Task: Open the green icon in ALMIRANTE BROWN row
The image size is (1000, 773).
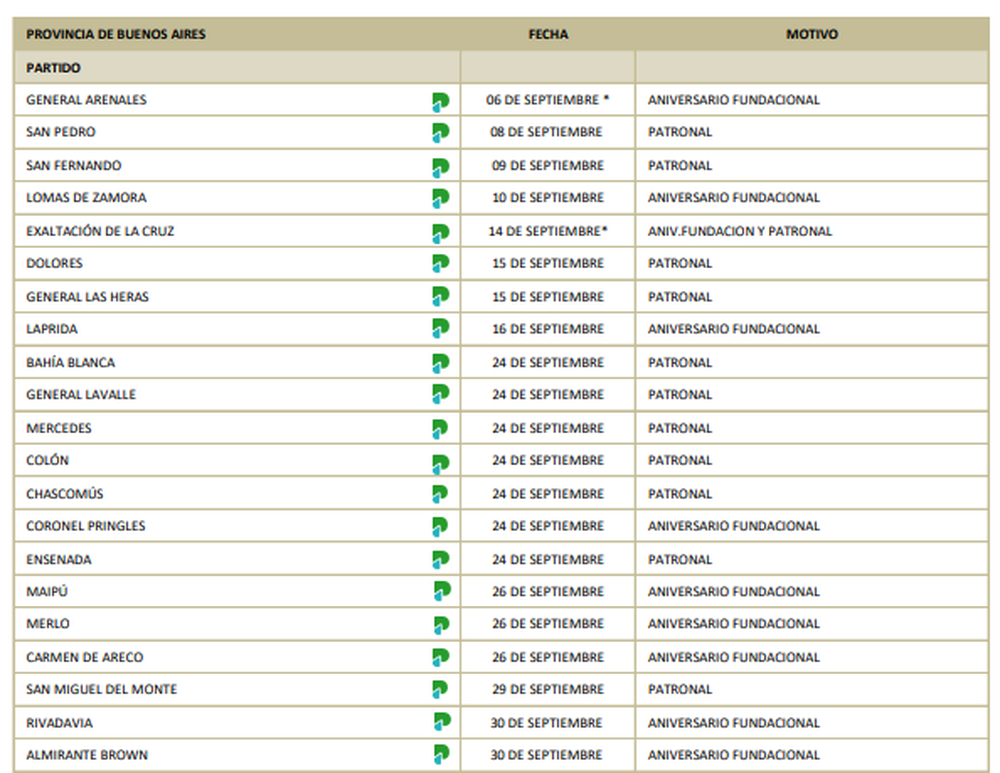Action: pyautogui.click(x=441, y=755)
